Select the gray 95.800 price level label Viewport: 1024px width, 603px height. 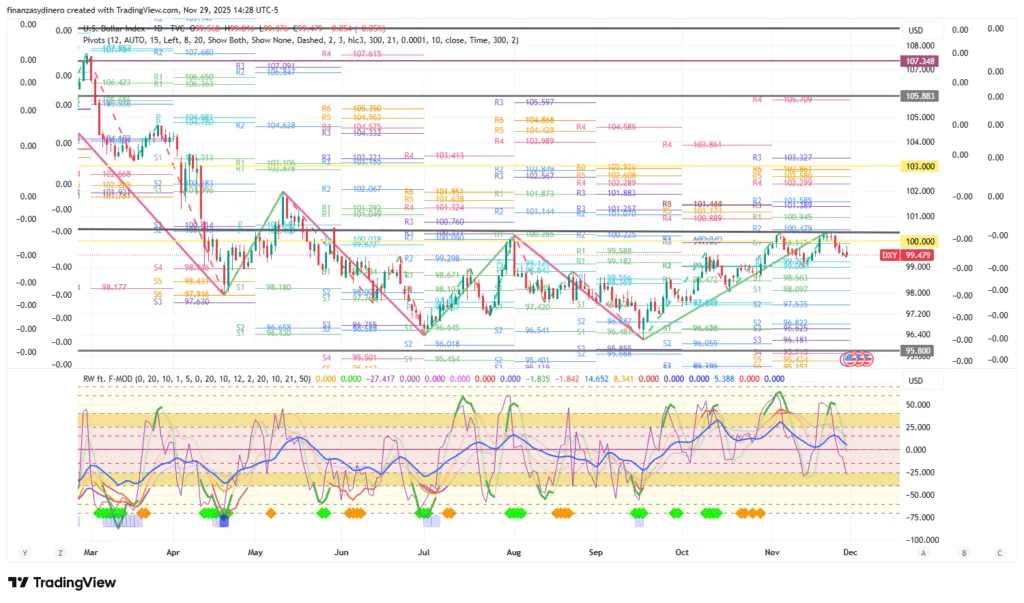919,351
